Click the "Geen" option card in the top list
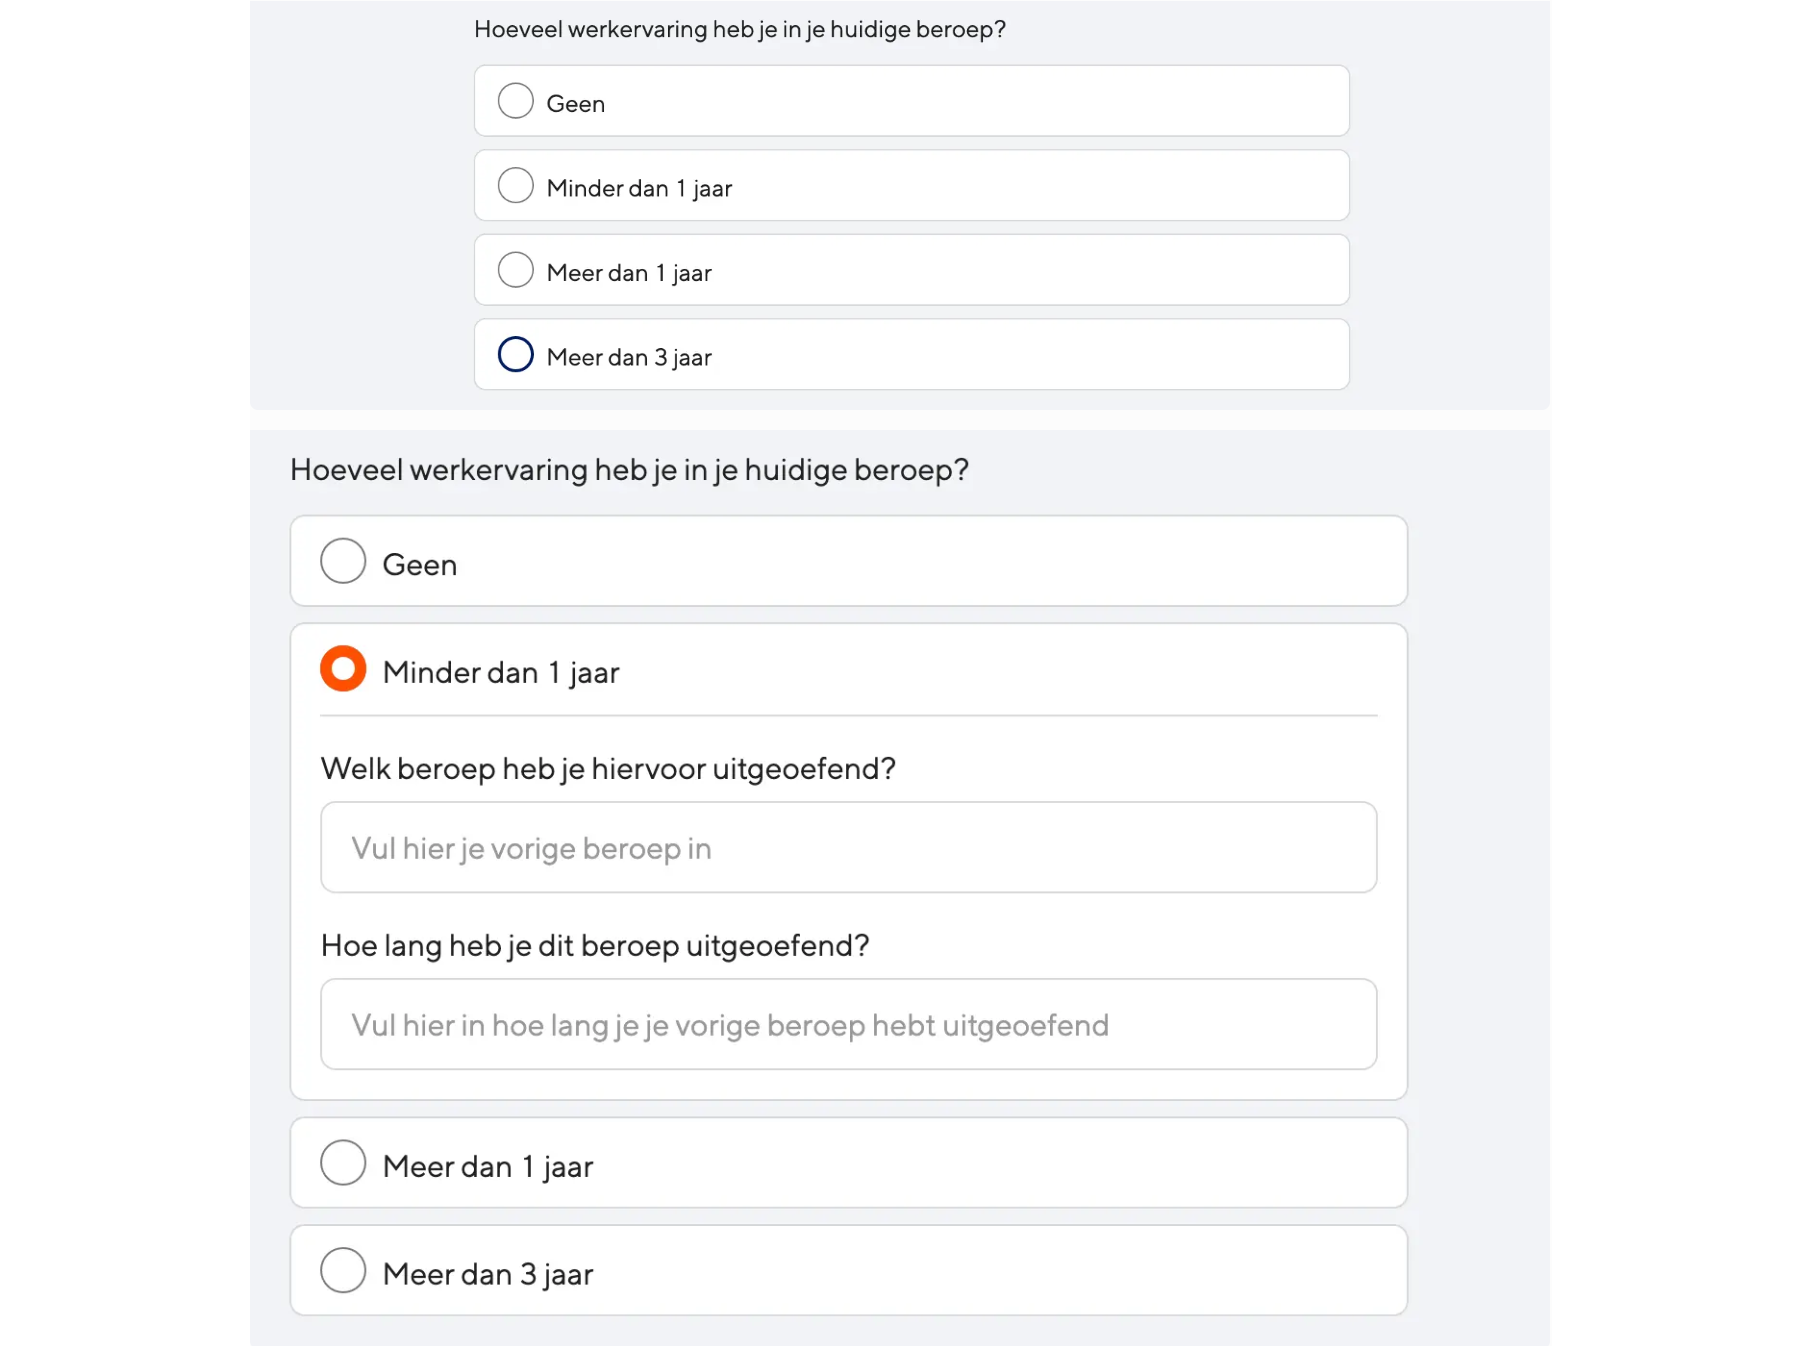This screenshot has width=1795, height=1346. (x=910, y=100)
